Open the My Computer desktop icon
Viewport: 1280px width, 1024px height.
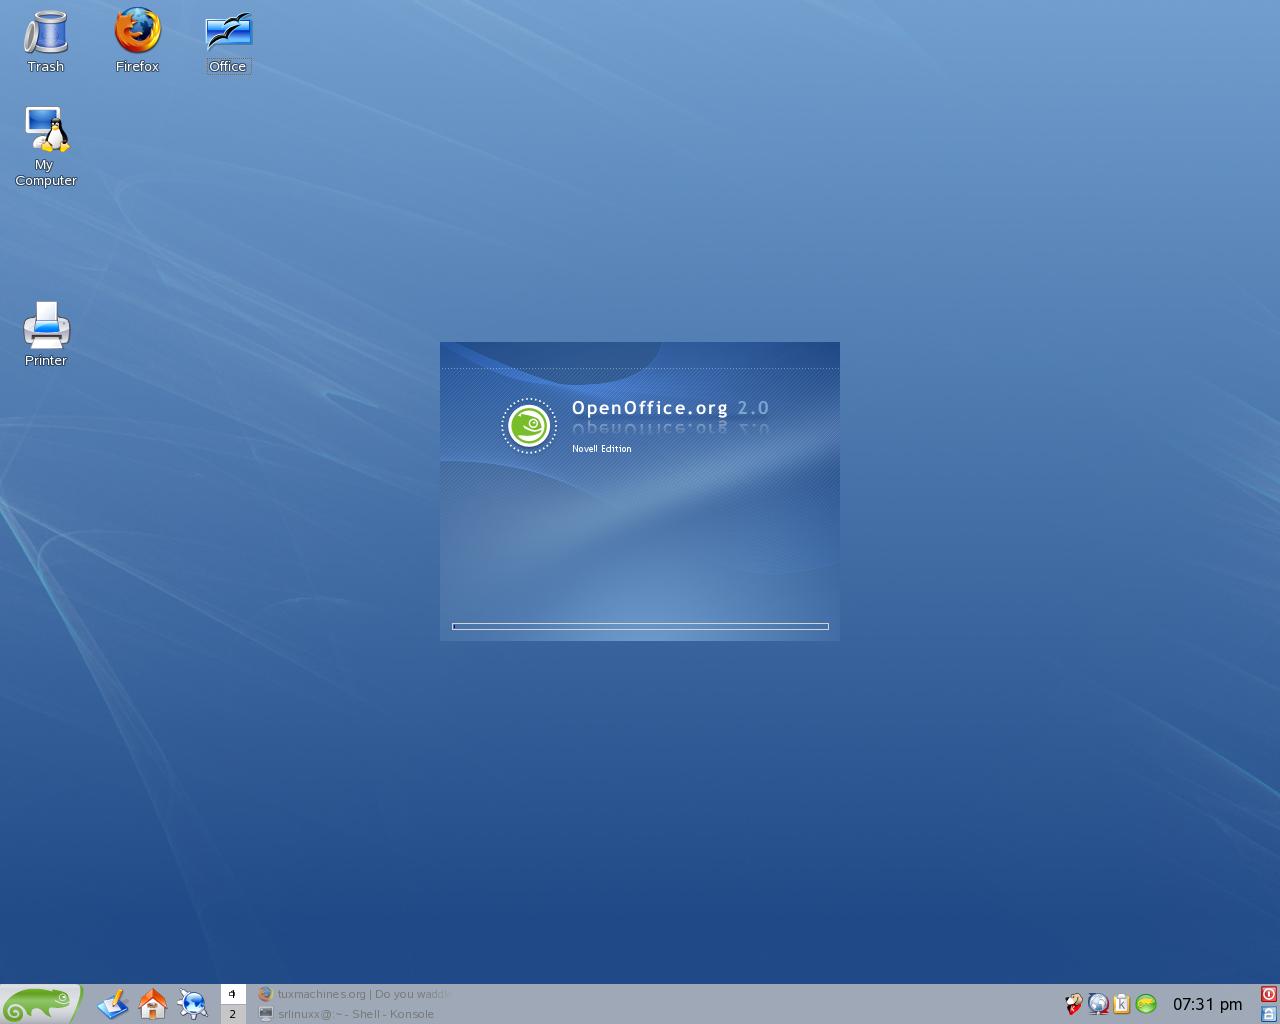tap(45, 146)
